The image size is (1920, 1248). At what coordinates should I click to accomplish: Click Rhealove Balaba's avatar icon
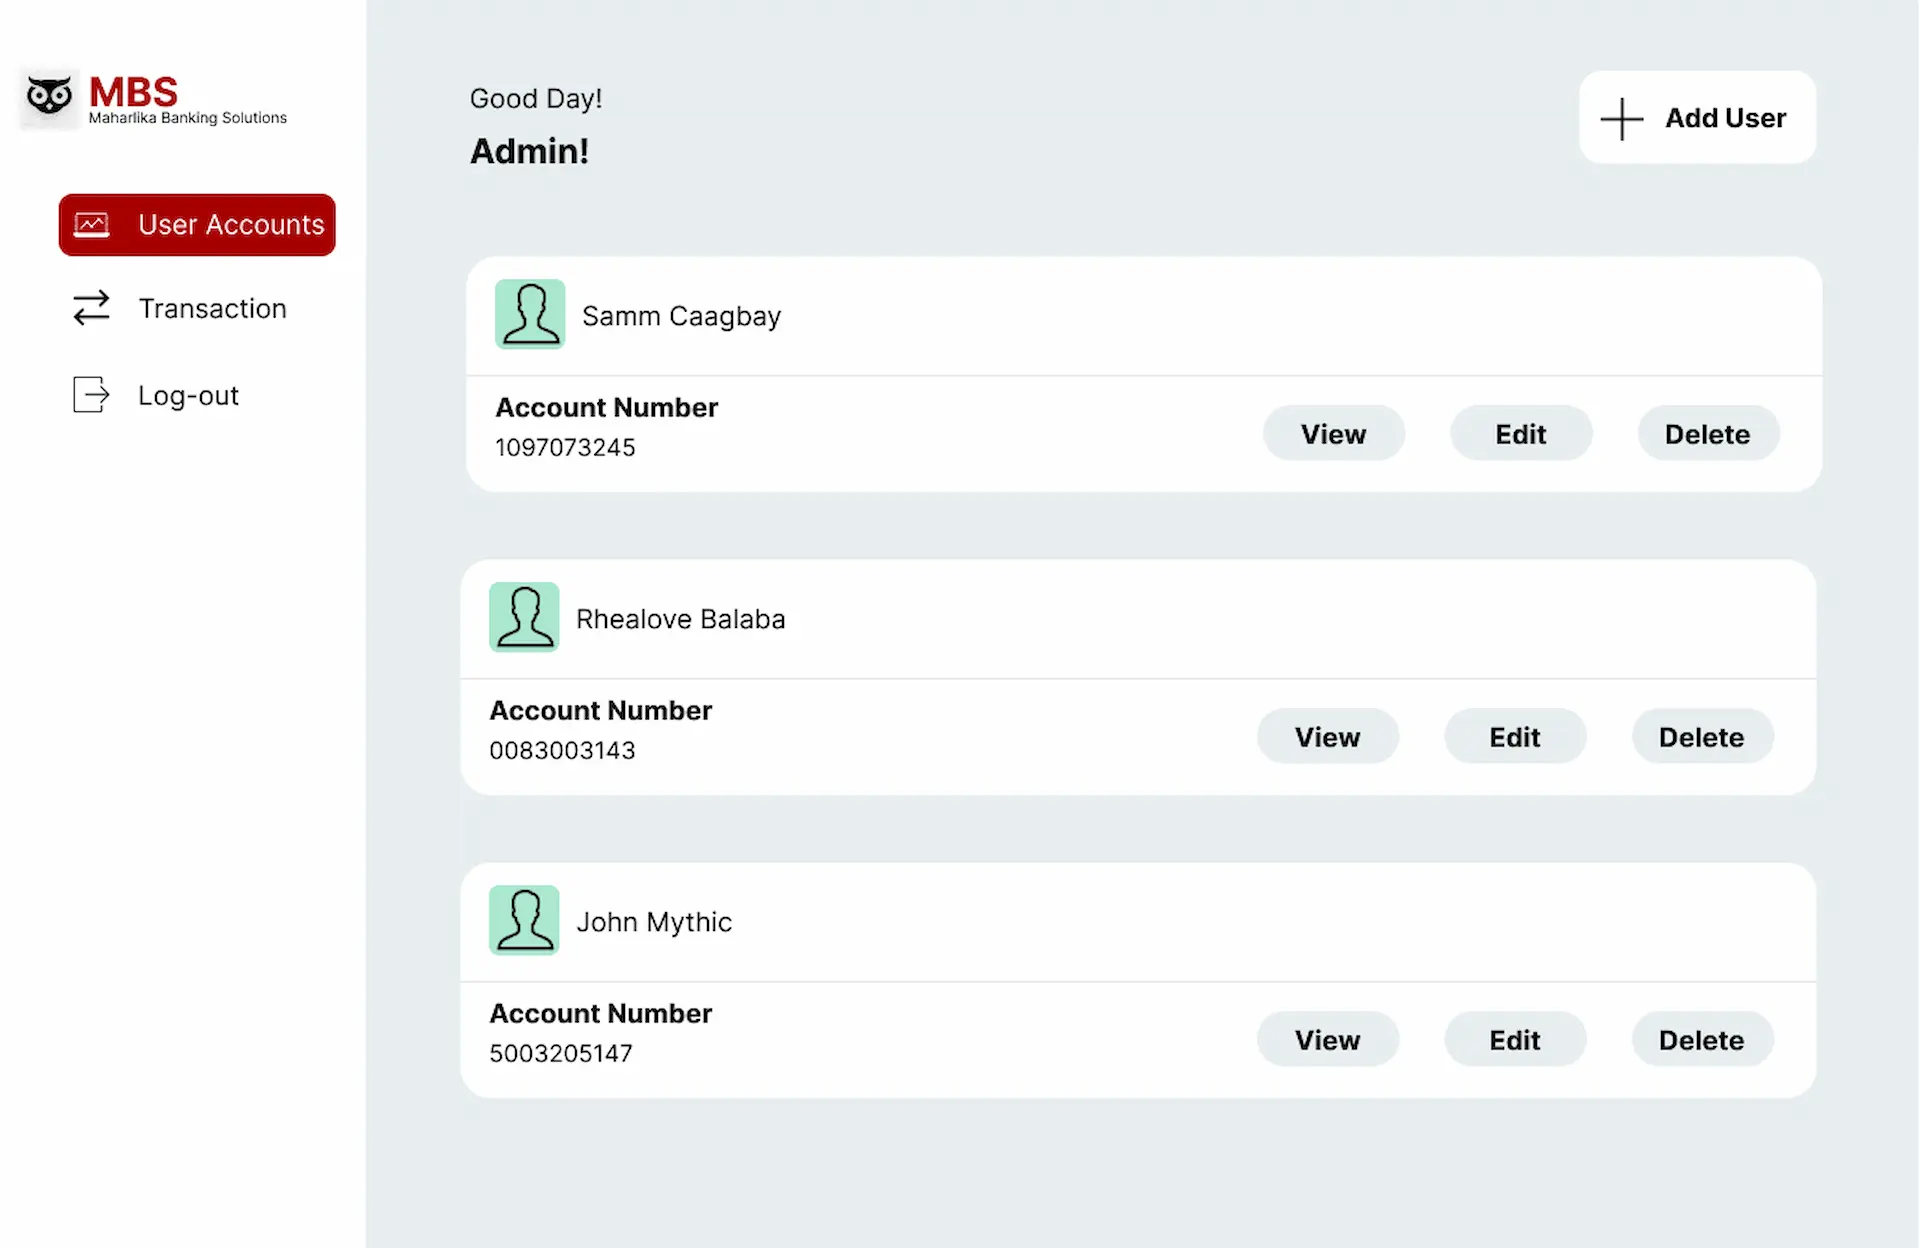point(524,617)
